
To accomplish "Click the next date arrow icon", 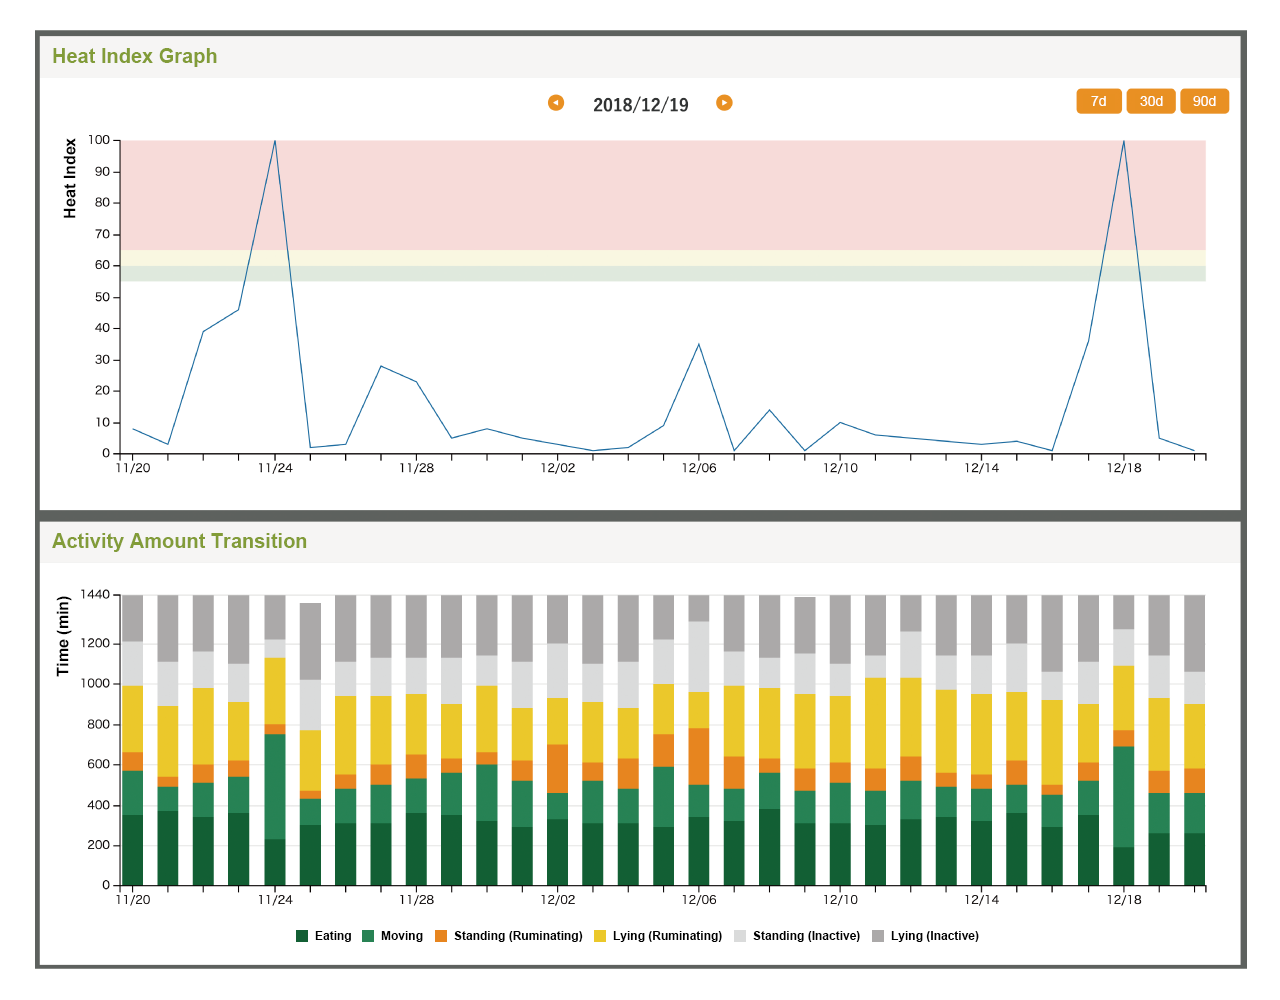I will 724,103.
